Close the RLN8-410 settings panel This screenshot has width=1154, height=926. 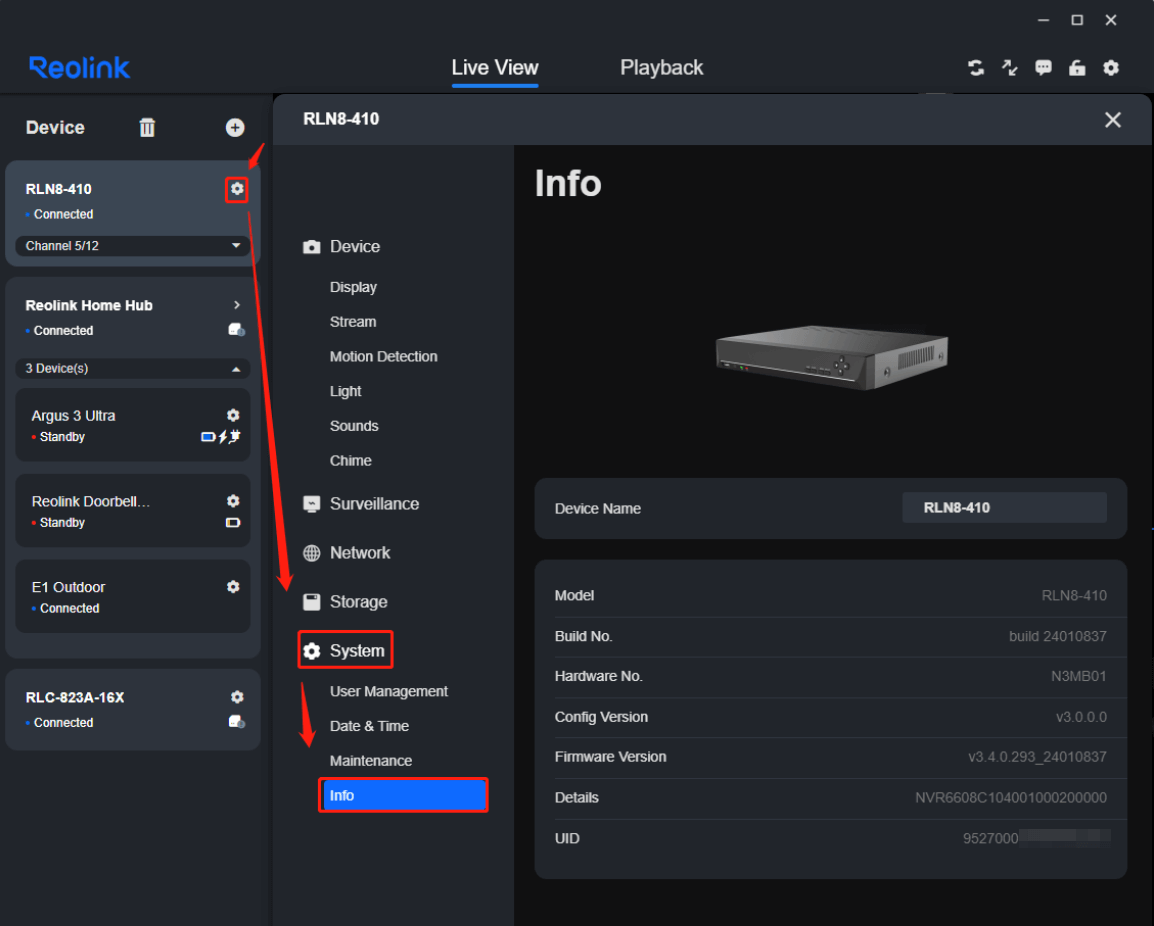(1113, 119)
